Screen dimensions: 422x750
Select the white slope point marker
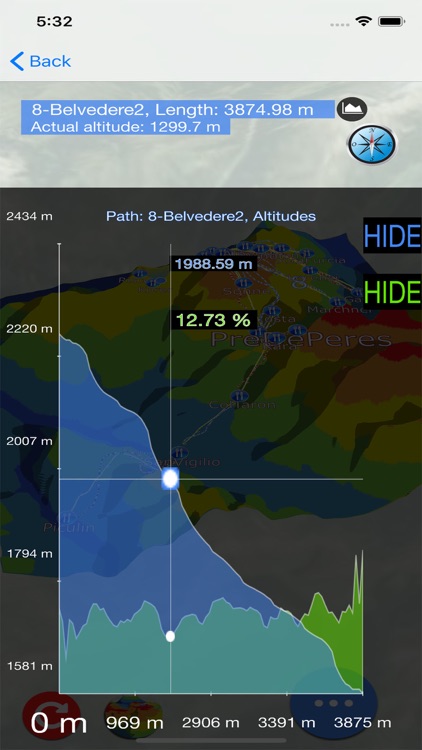(170, 636)
